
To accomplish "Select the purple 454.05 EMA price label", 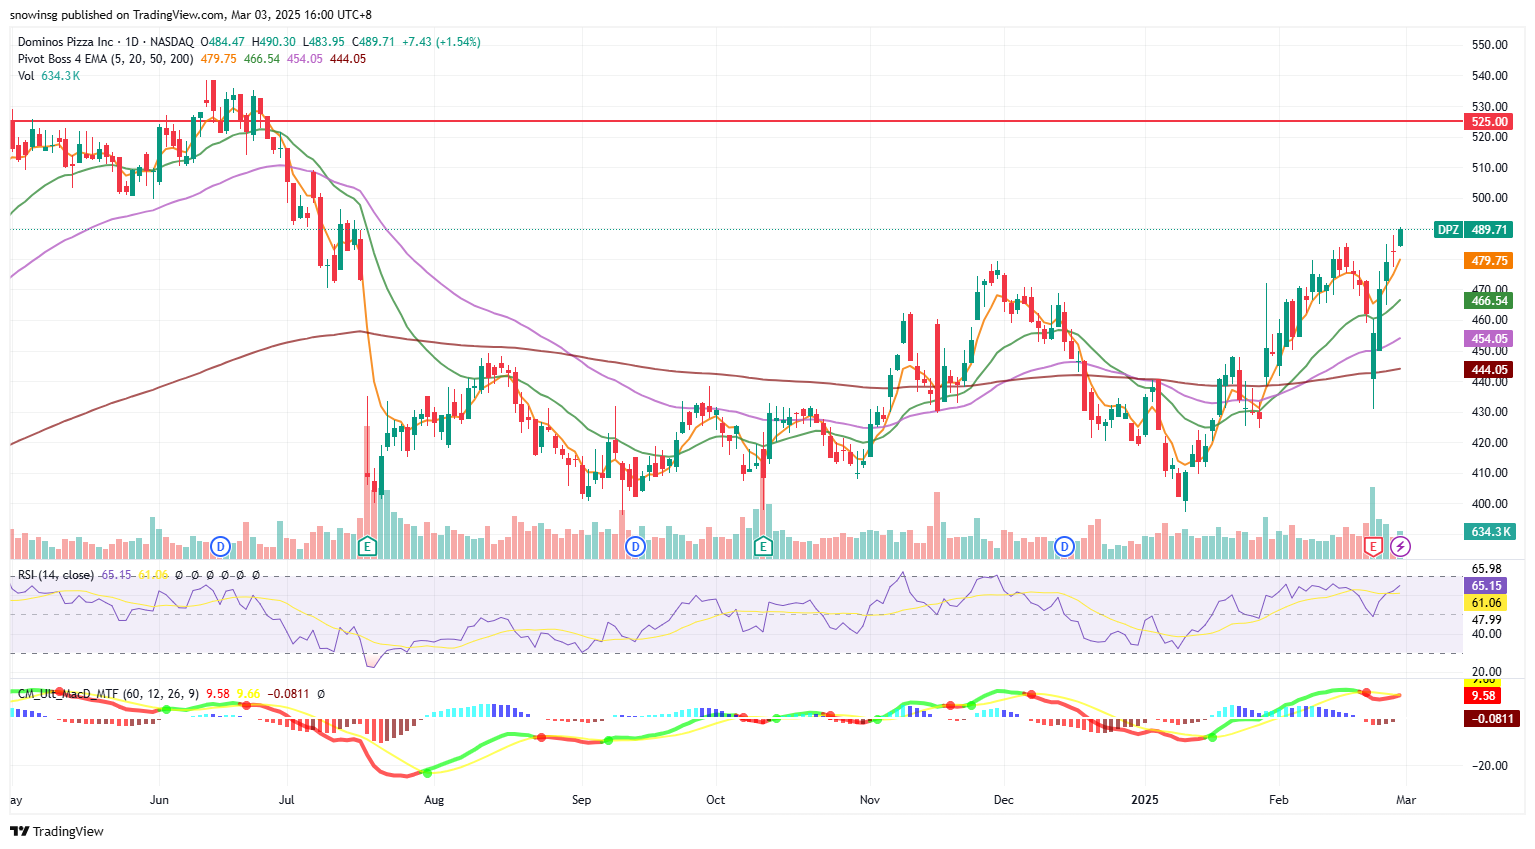I will pyautogui.click(x=1489, y=339).
